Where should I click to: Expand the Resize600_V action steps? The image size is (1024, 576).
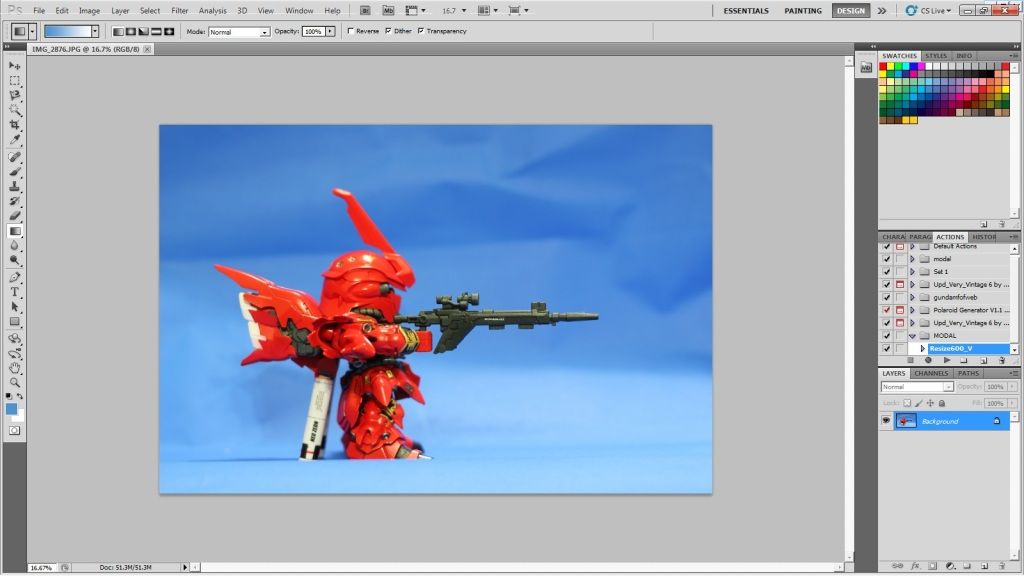point(923,349)
